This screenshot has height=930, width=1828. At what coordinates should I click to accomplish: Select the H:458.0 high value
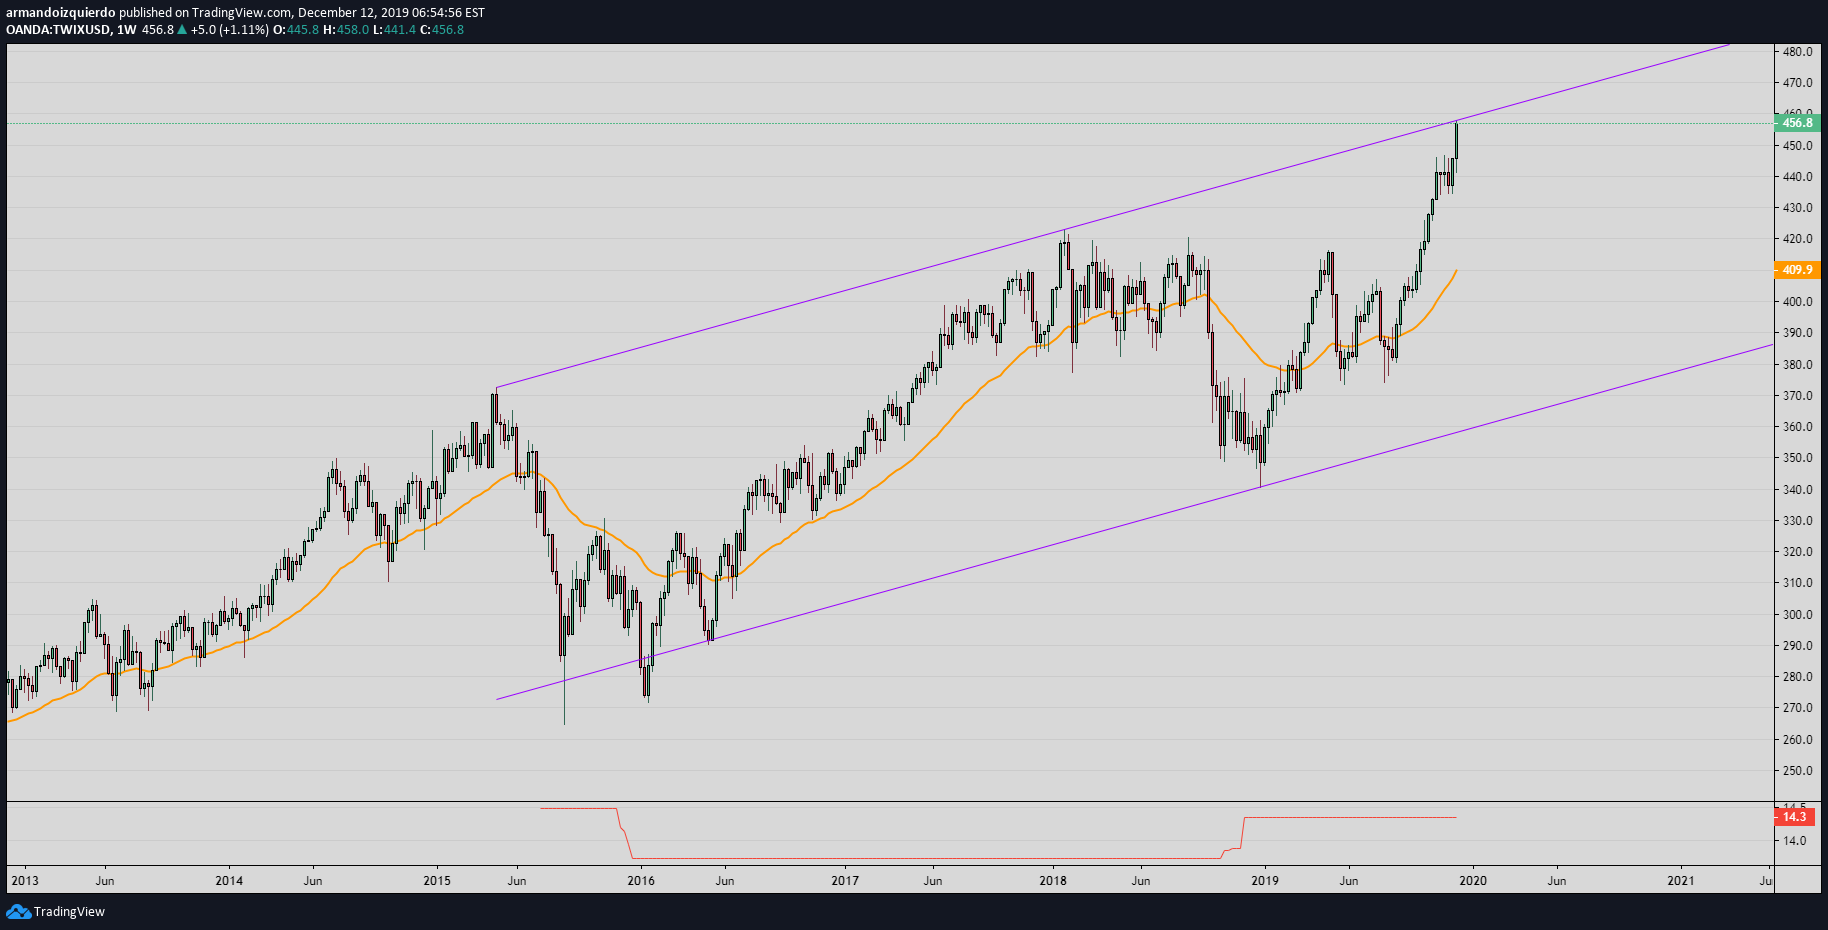click(x=345, y=30)
